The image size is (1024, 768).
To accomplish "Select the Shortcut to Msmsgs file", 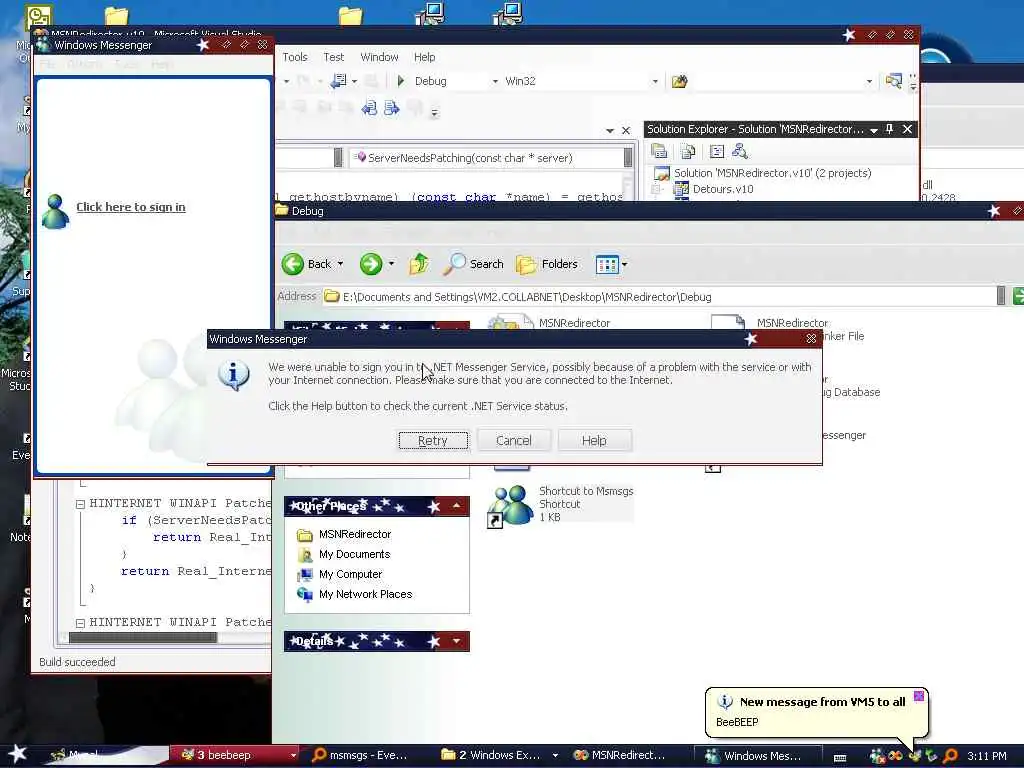I will coord(562,504).
